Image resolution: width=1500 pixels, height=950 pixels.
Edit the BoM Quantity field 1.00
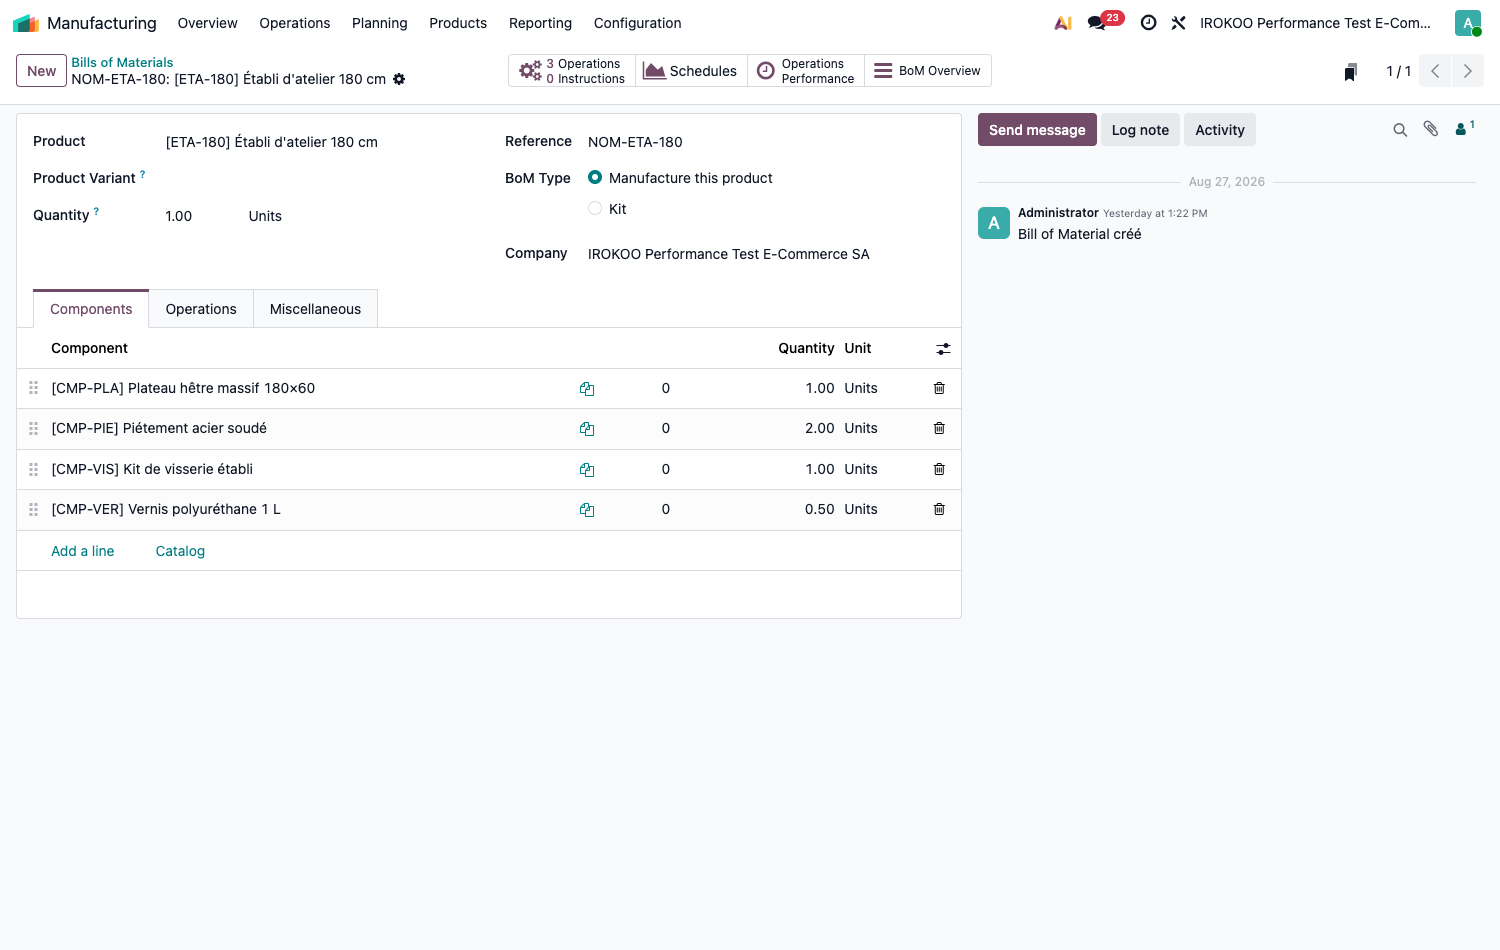200,216
